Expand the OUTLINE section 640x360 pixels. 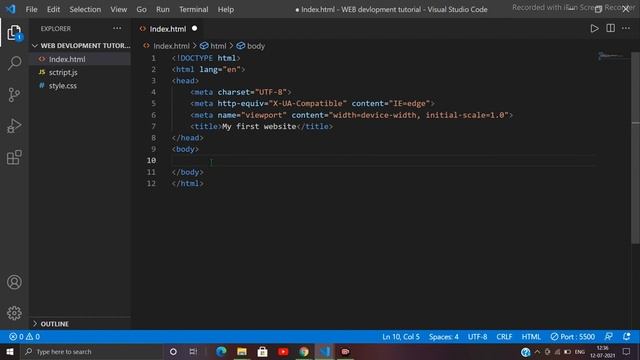point(81,324)
